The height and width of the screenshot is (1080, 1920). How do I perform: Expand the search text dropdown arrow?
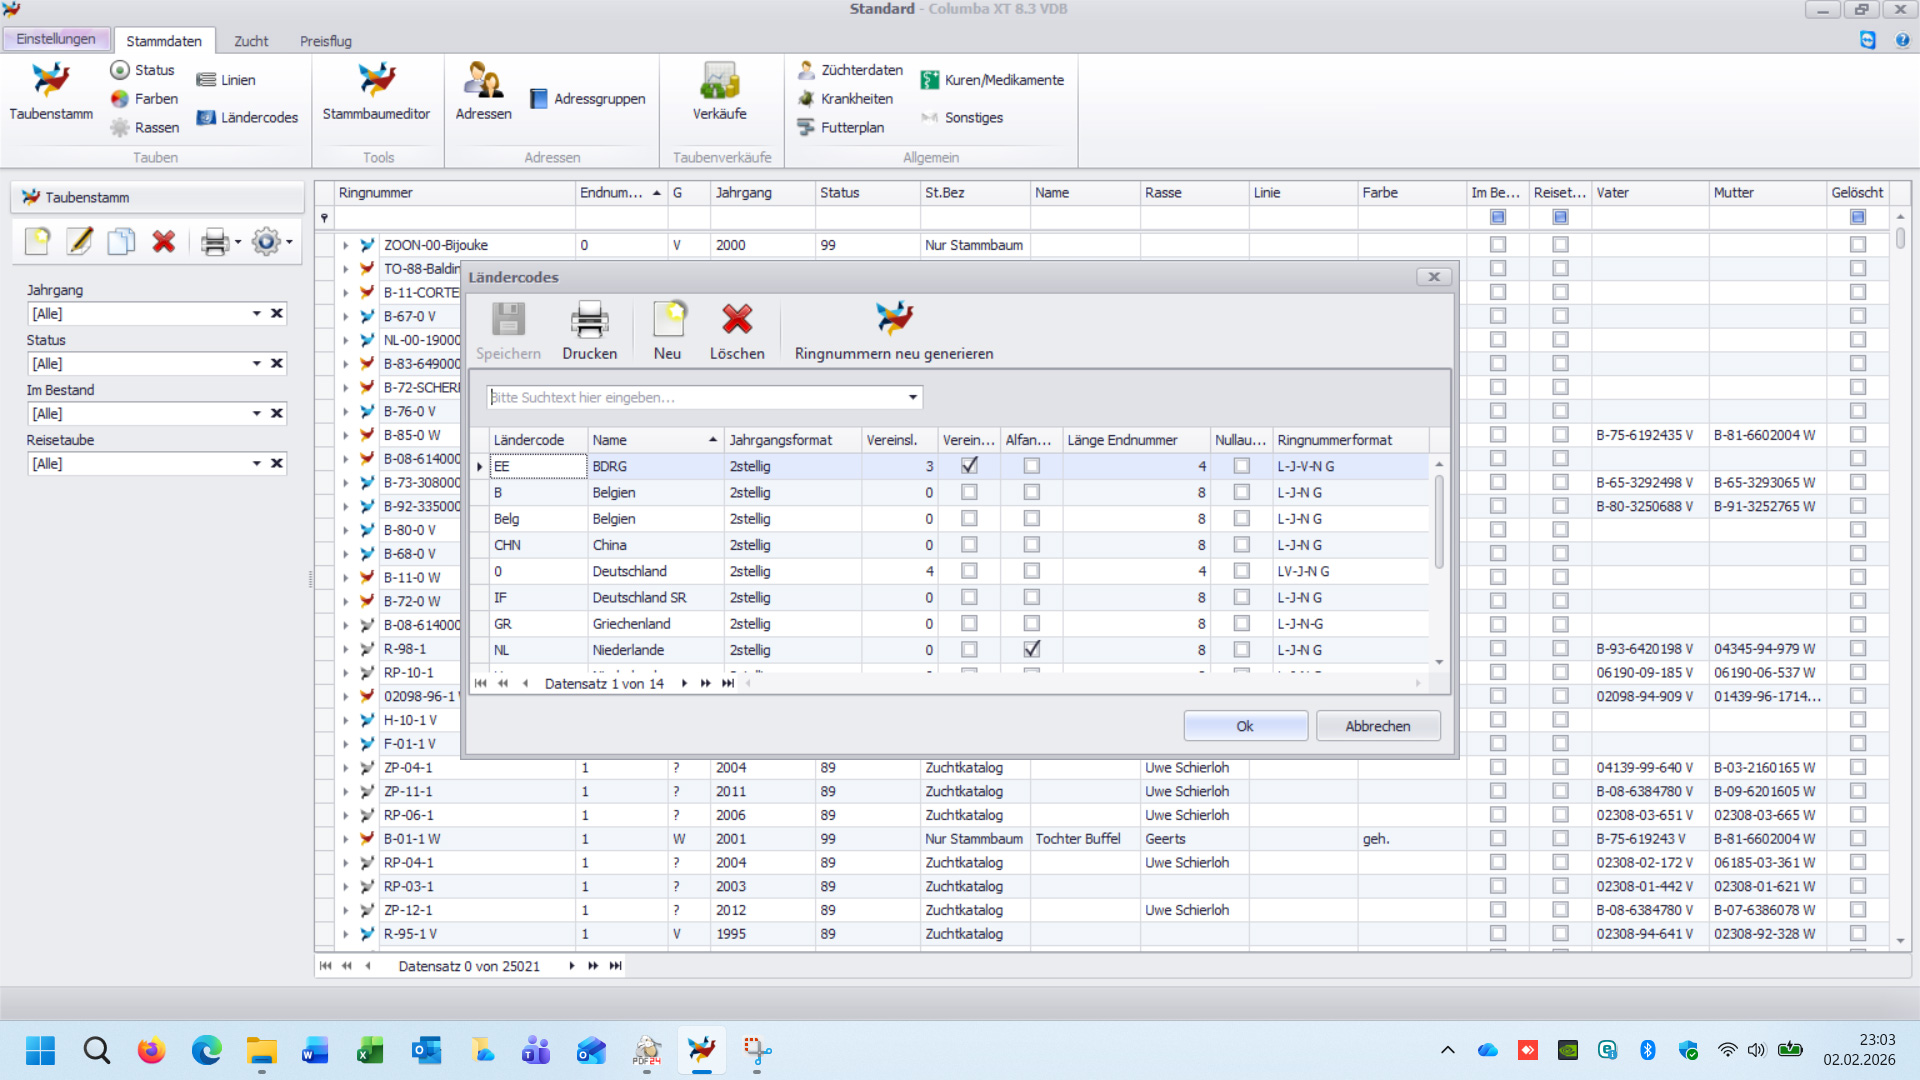pos(912,398)
